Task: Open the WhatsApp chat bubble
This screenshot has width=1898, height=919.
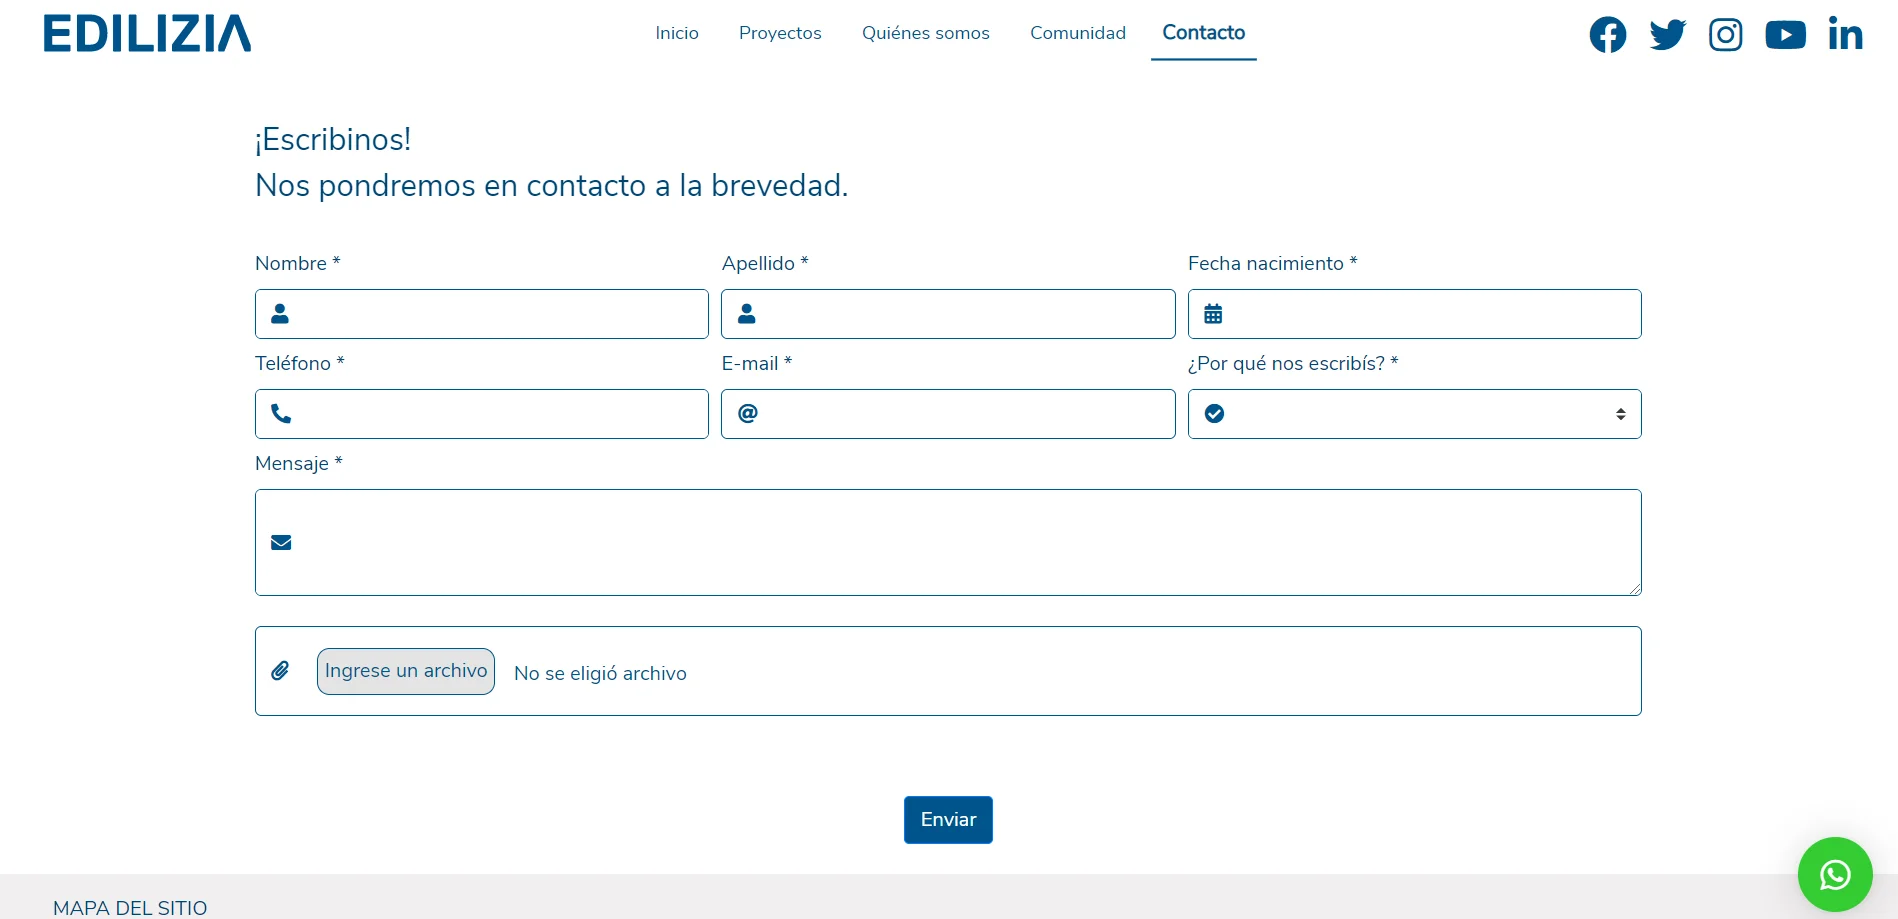Action: pos(1834,875)
